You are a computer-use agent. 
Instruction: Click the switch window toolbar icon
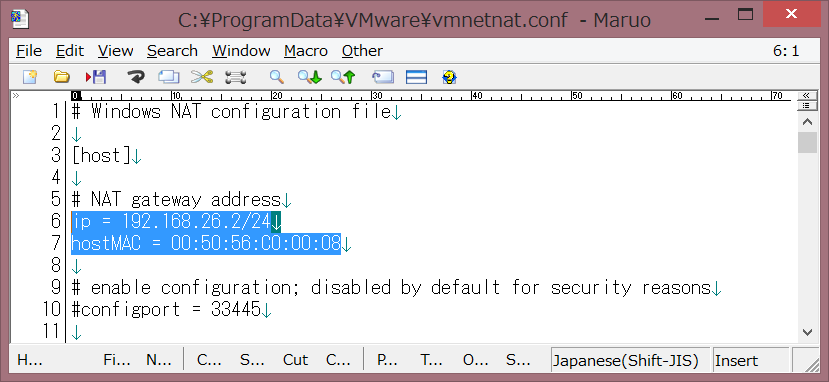click(x=383, y=77)
